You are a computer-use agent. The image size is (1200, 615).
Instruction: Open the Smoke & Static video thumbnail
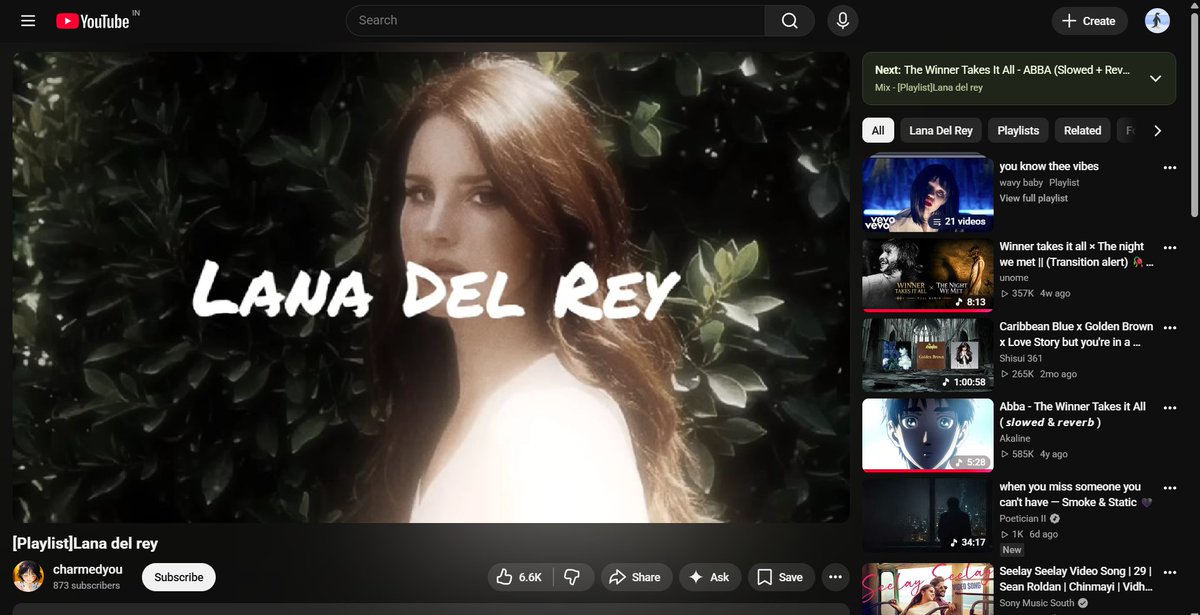[x=928, y=515]
